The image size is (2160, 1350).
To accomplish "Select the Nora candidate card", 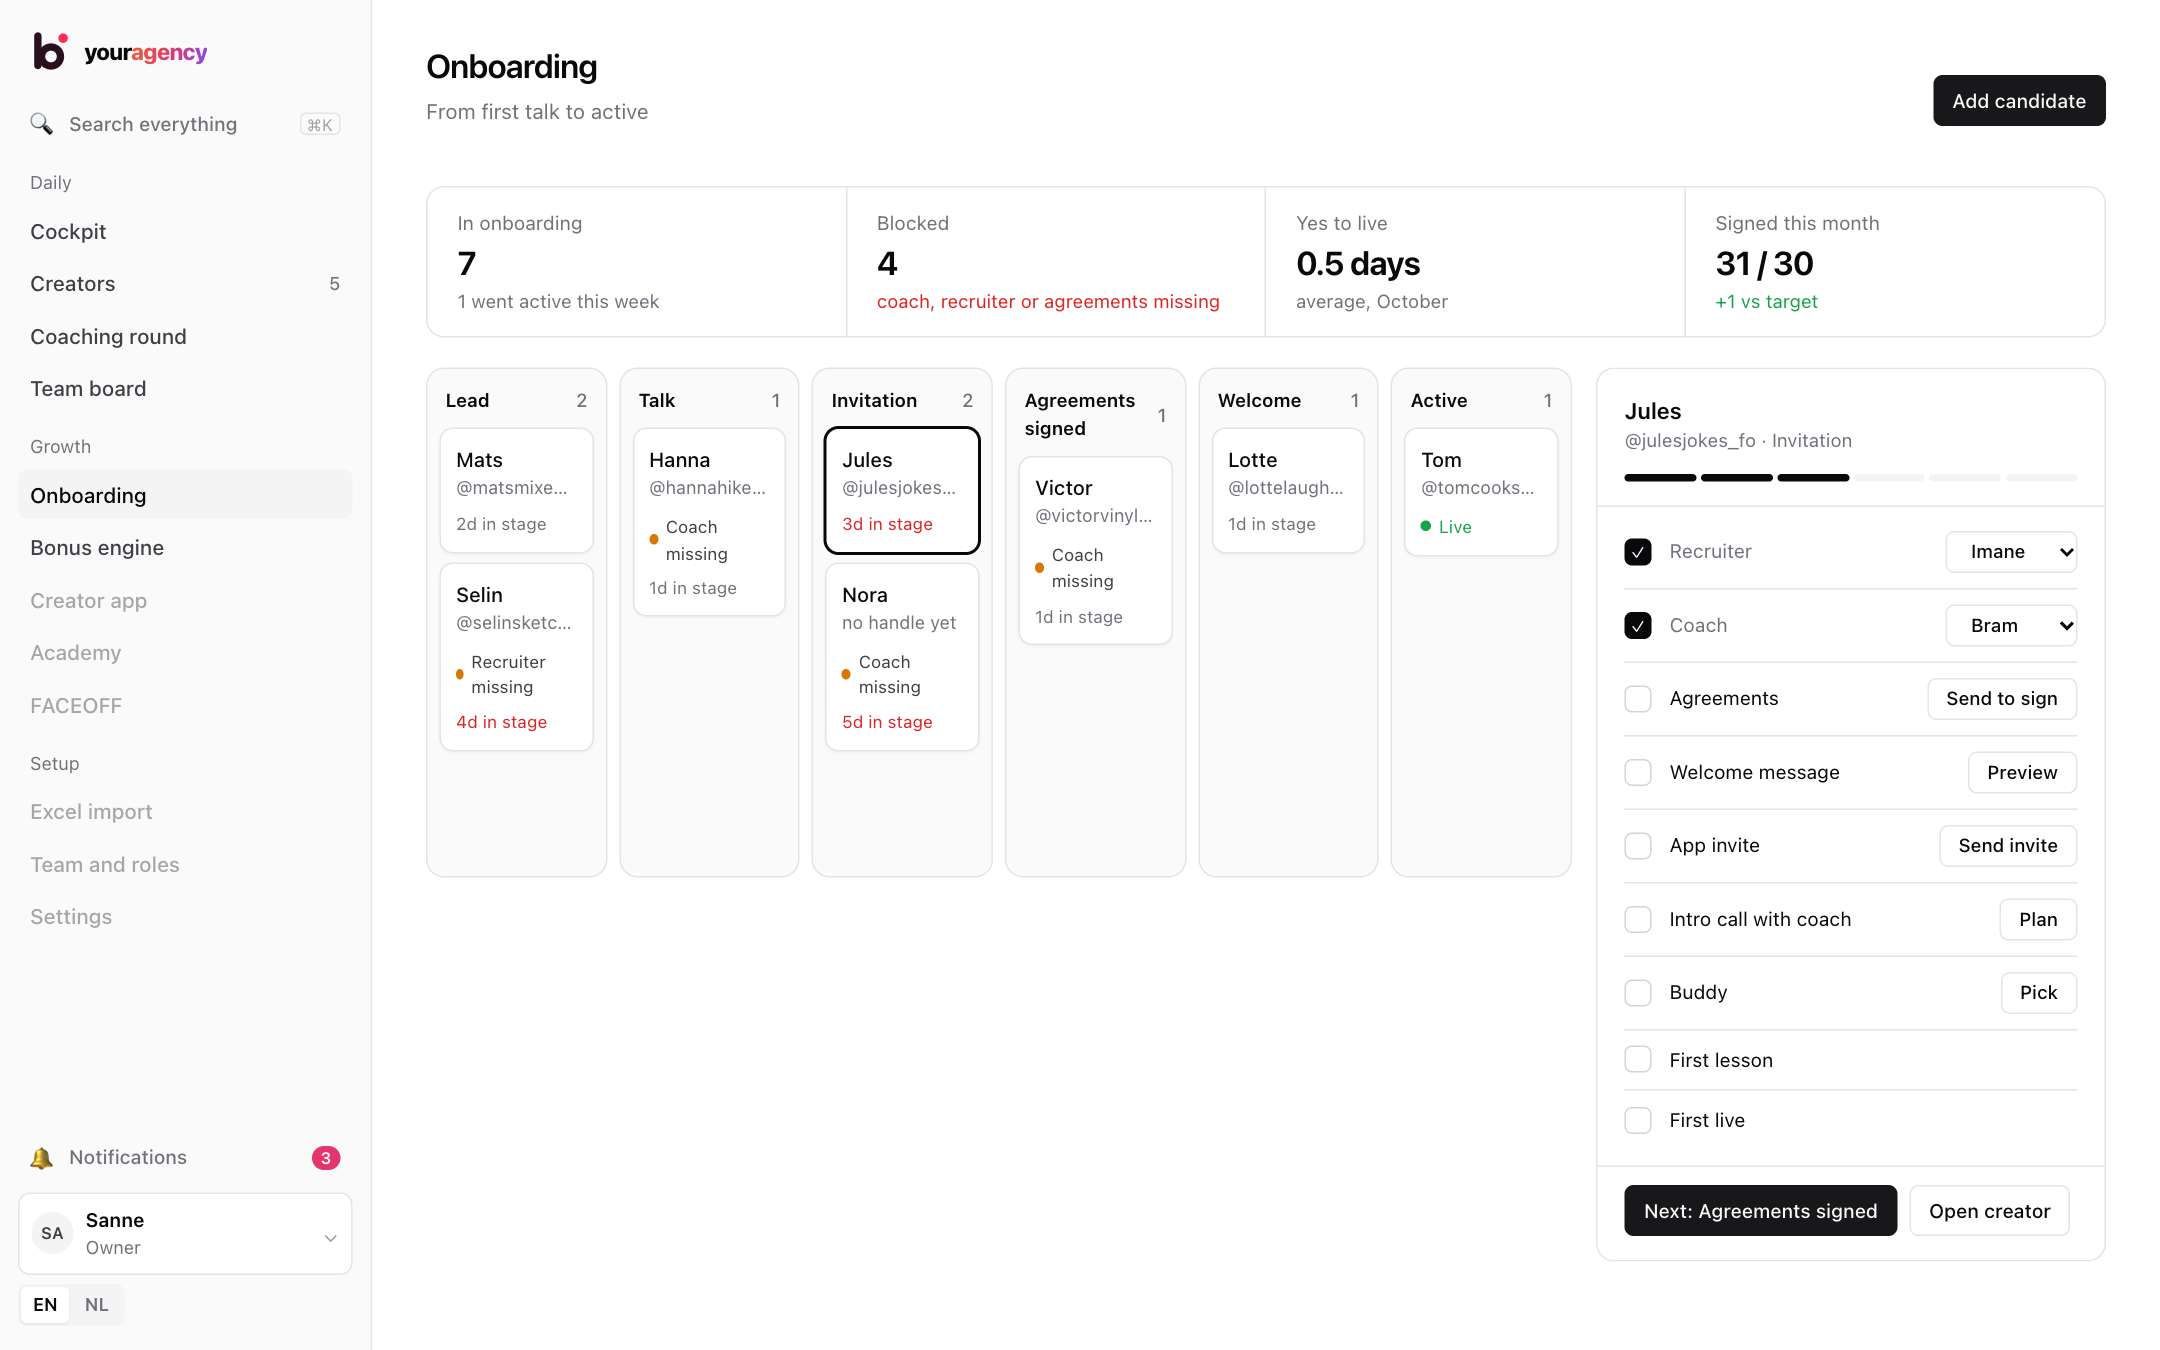I will pos(901,657).
